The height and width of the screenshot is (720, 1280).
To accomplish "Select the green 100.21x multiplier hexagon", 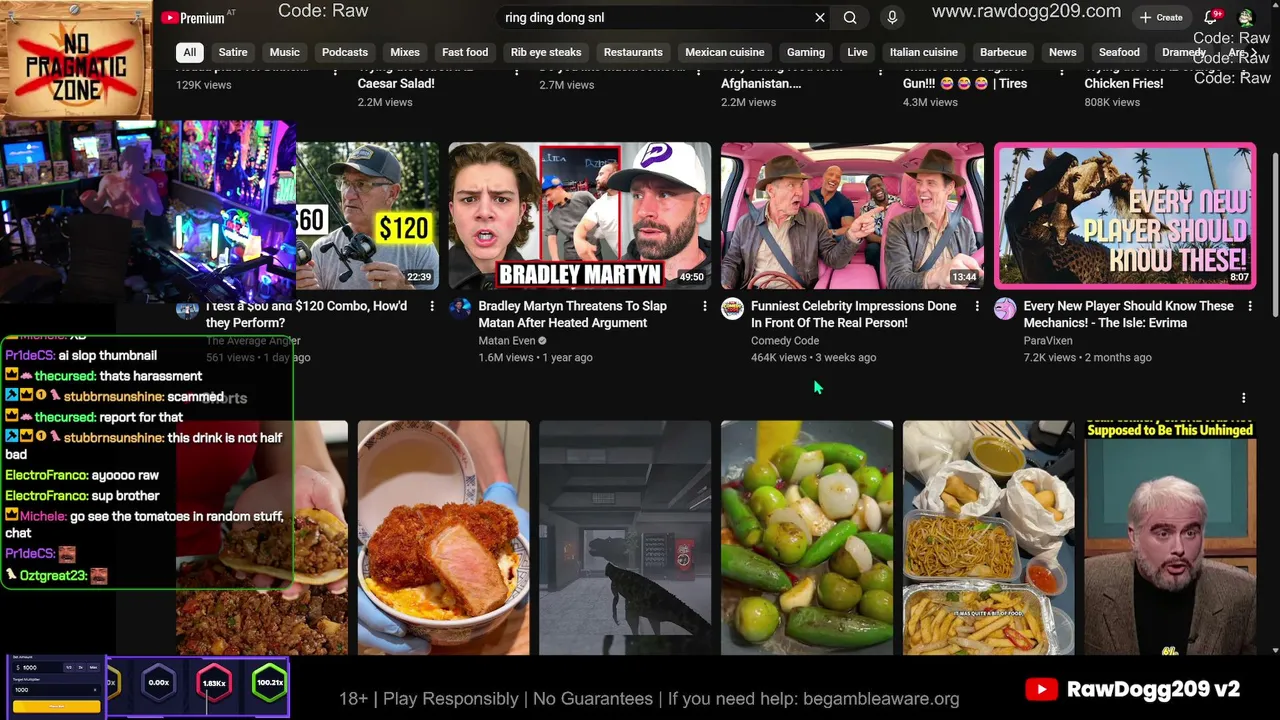I will pos(269,683).
